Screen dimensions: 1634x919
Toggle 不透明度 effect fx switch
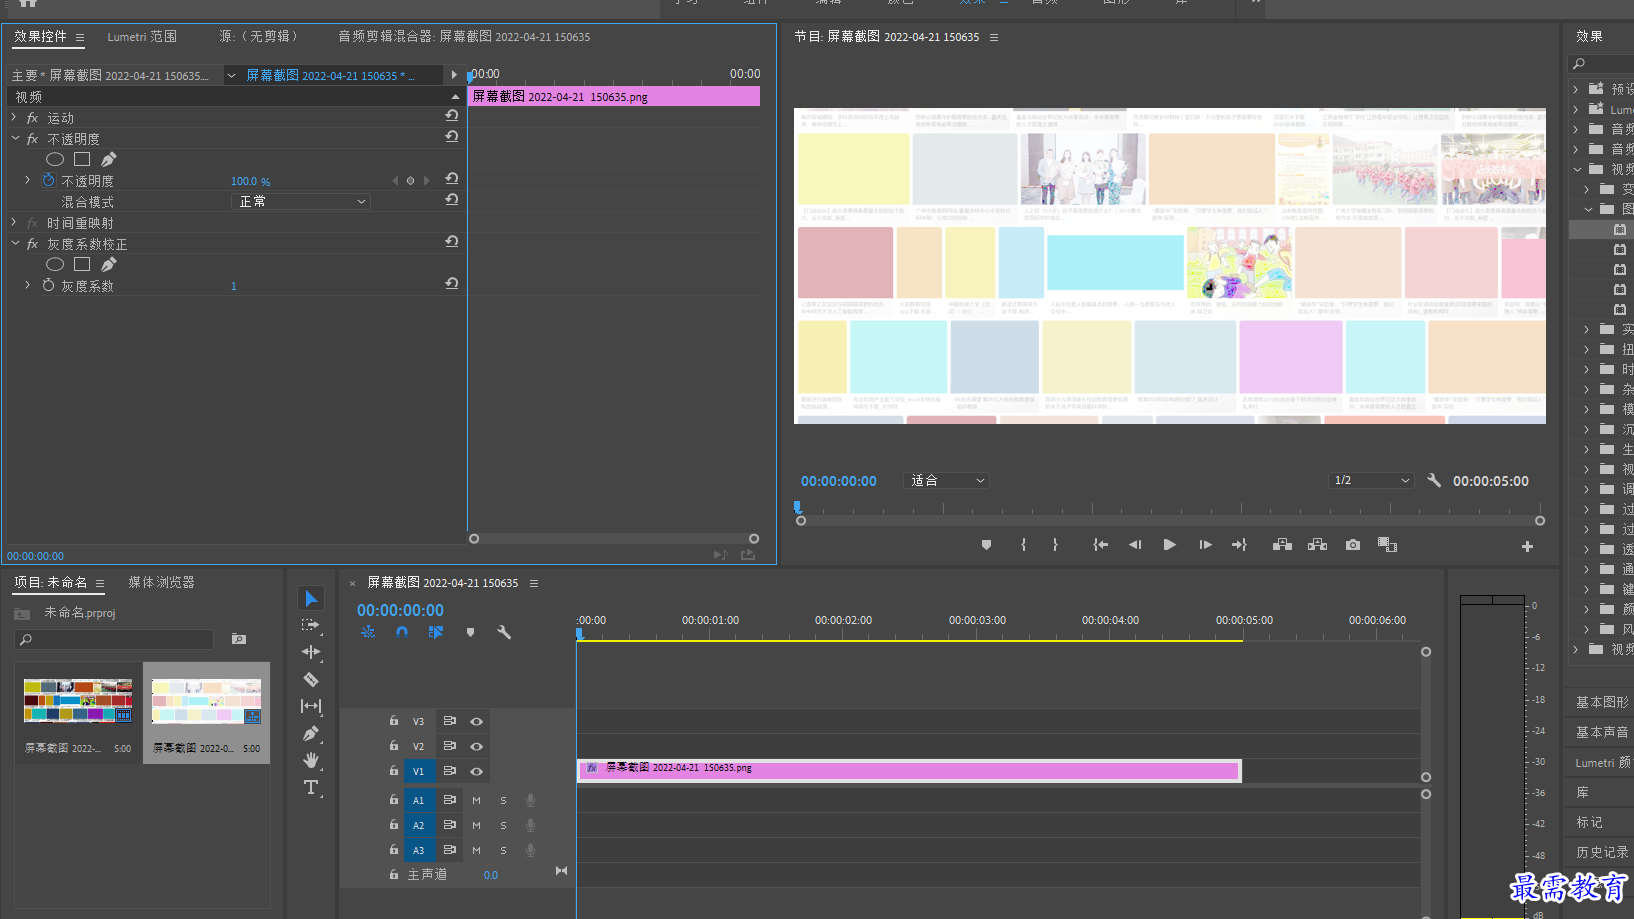pos(33,139)
